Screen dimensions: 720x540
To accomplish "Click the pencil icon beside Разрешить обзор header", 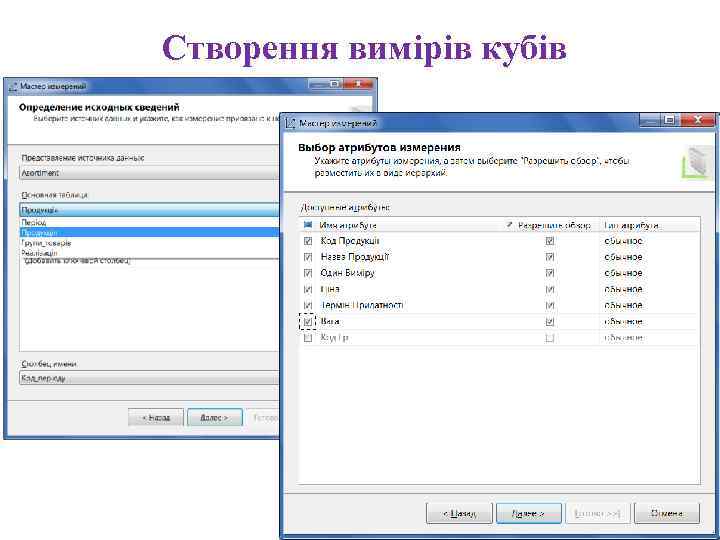I will pyautogui.click(x=509, y=225).
